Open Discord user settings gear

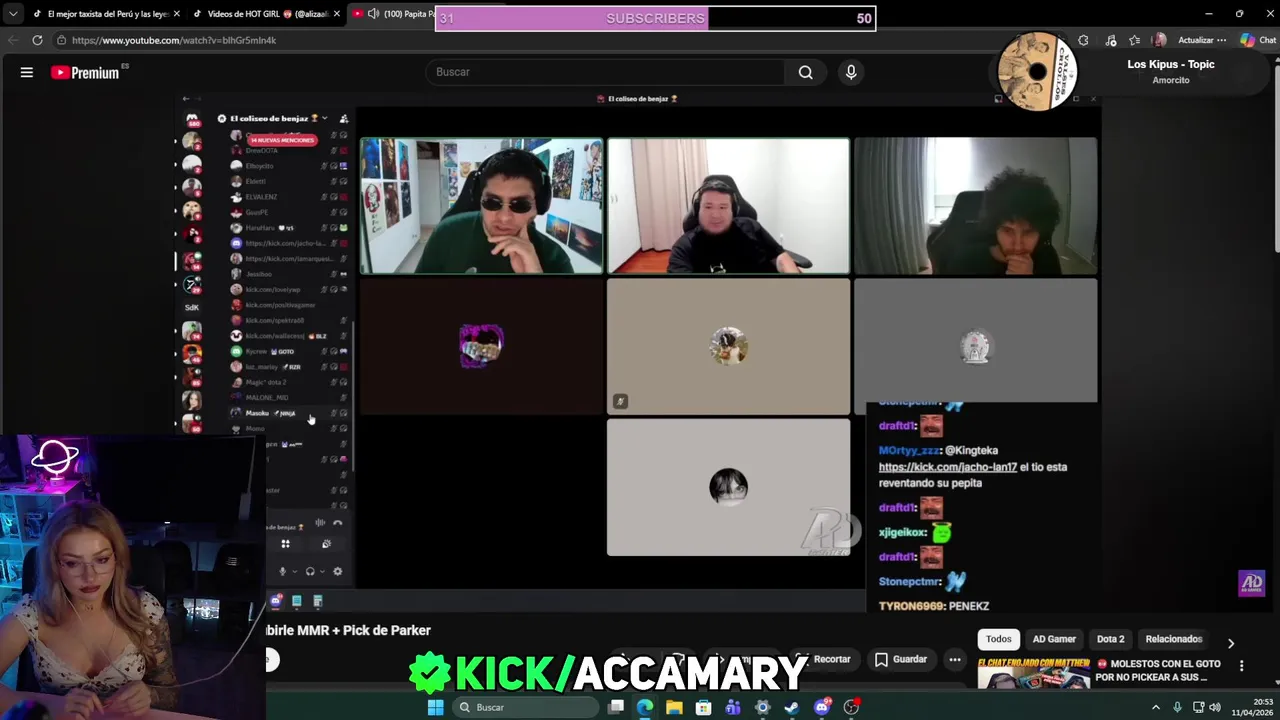coord(337,572)
